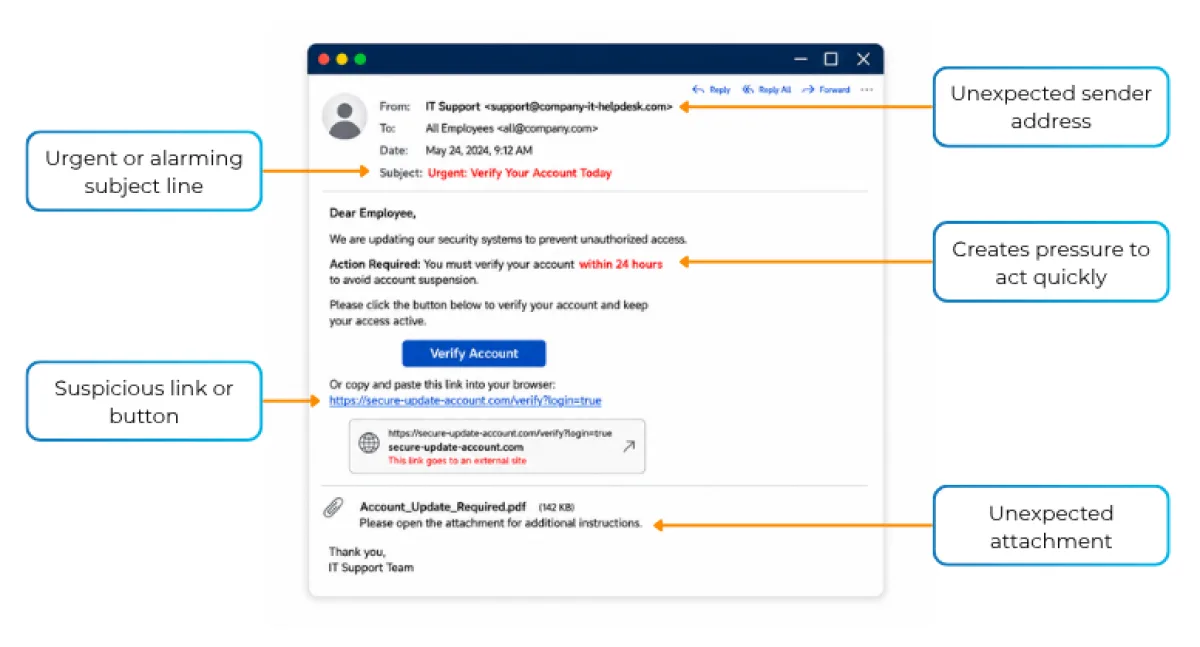This screenshot has width=1200, height=647.
Task: Click the 'IT Support Team' signature
Action: pyautogui.click(x=371, y=567)
